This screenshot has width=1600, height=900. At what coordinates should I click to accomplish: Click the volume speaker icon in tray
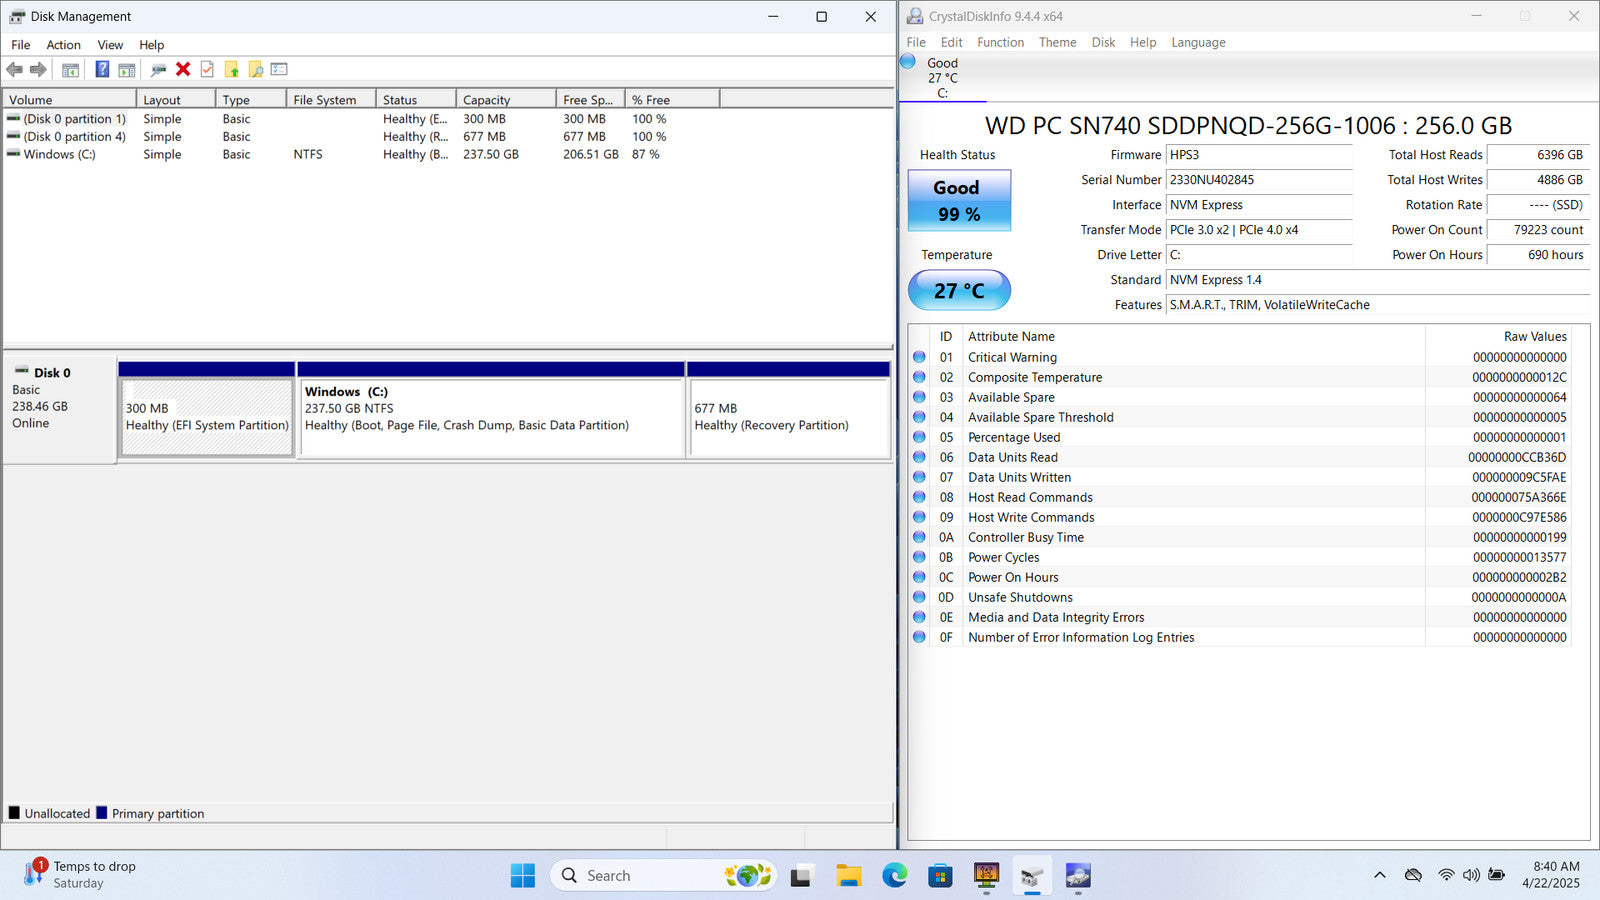pyautogui.click(x=1471, y=875)
